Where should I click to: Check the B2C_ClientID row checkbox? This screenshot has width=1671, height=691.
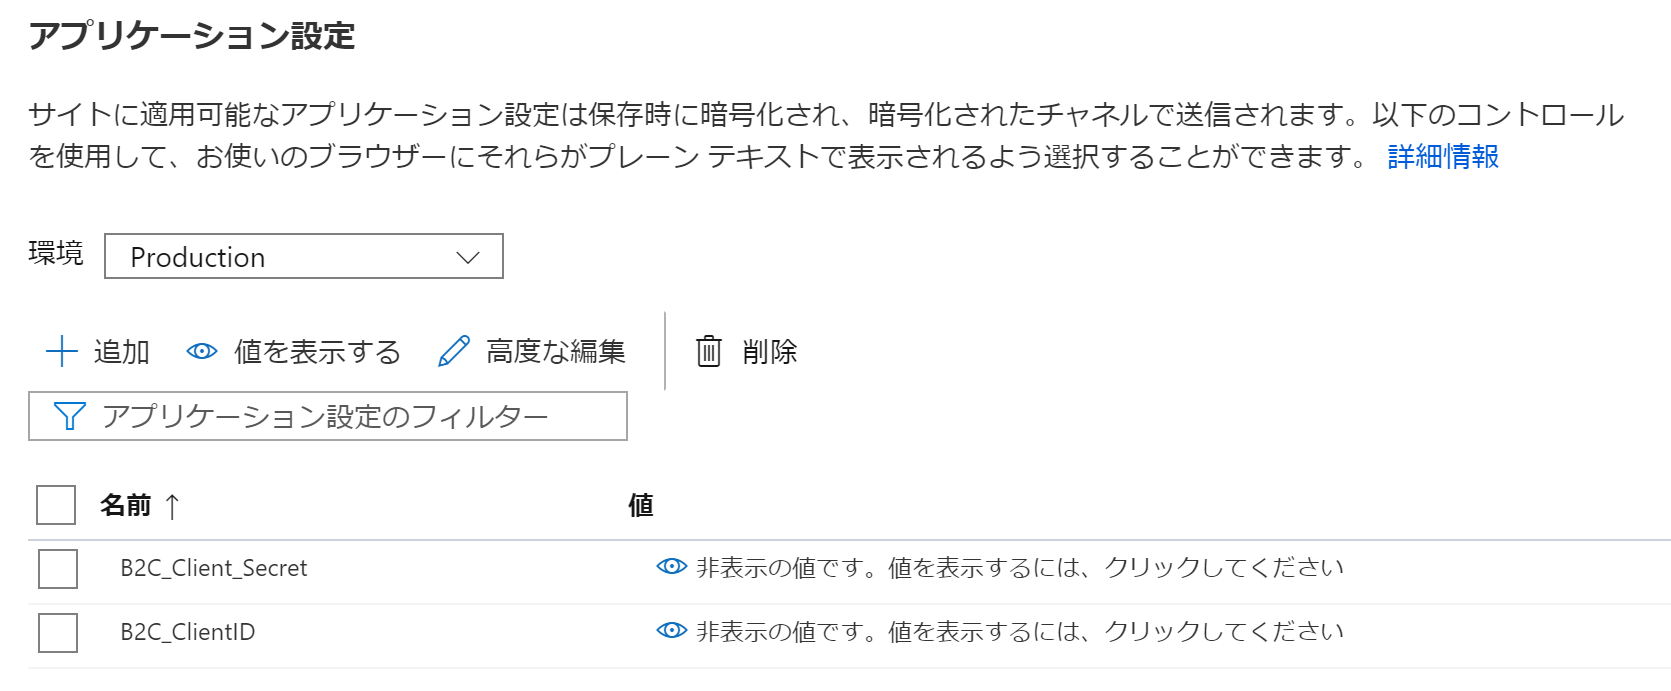pos(57,632)
